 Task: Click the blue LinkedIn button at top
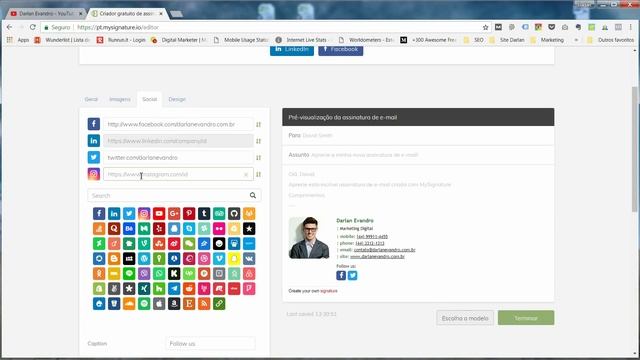coord(292,50)
